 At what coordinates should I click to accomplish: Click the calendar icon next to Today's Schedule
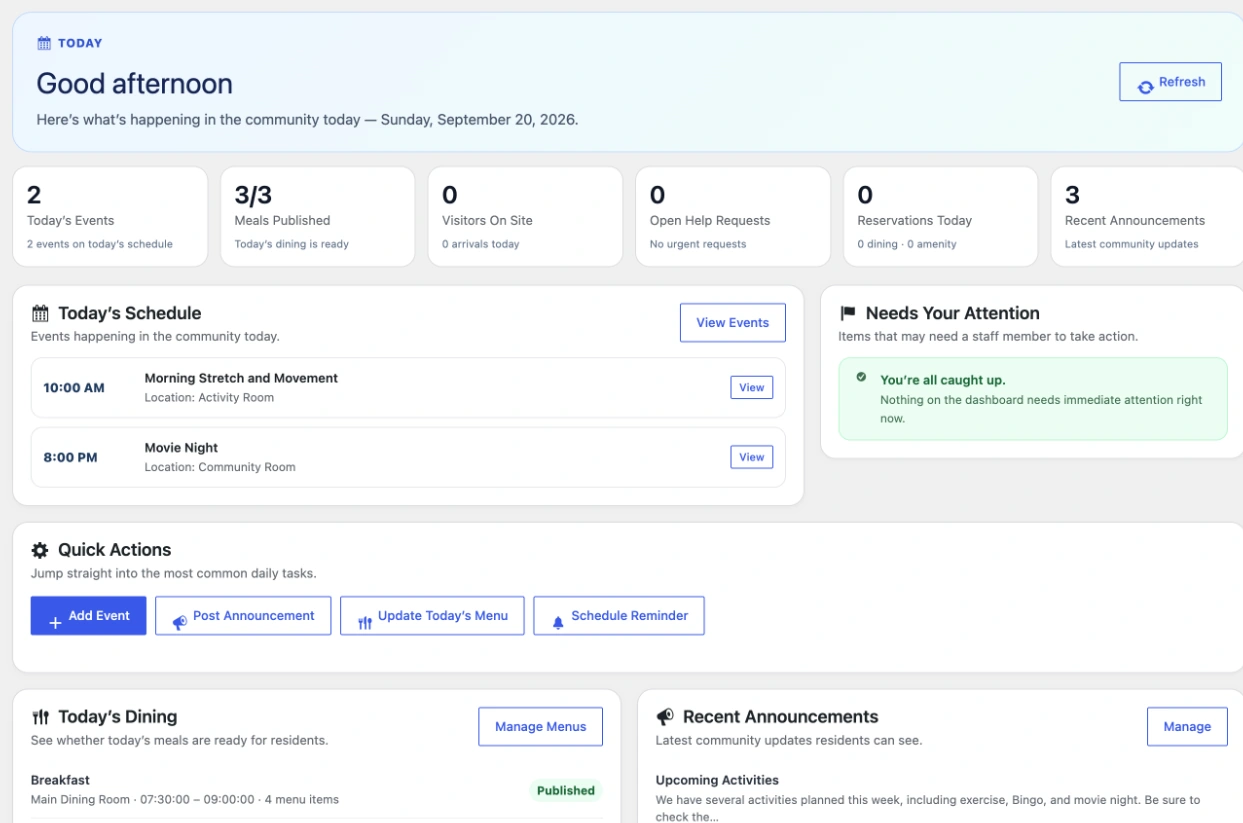pos(40,313)
